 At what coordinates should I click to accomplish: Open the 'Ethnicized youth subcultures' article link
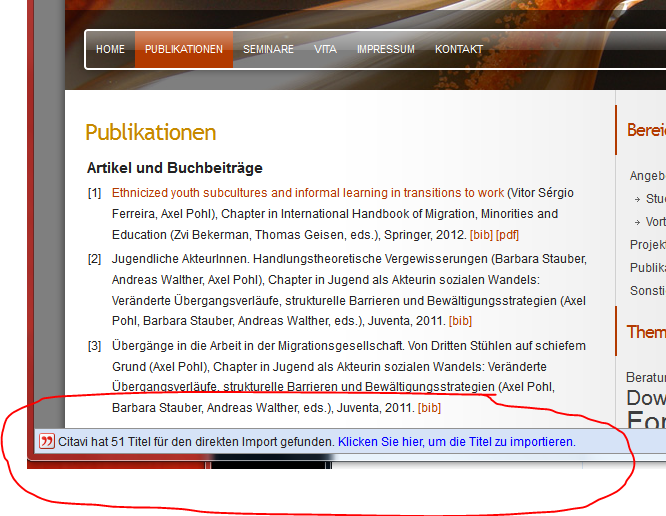click(308, 193)
